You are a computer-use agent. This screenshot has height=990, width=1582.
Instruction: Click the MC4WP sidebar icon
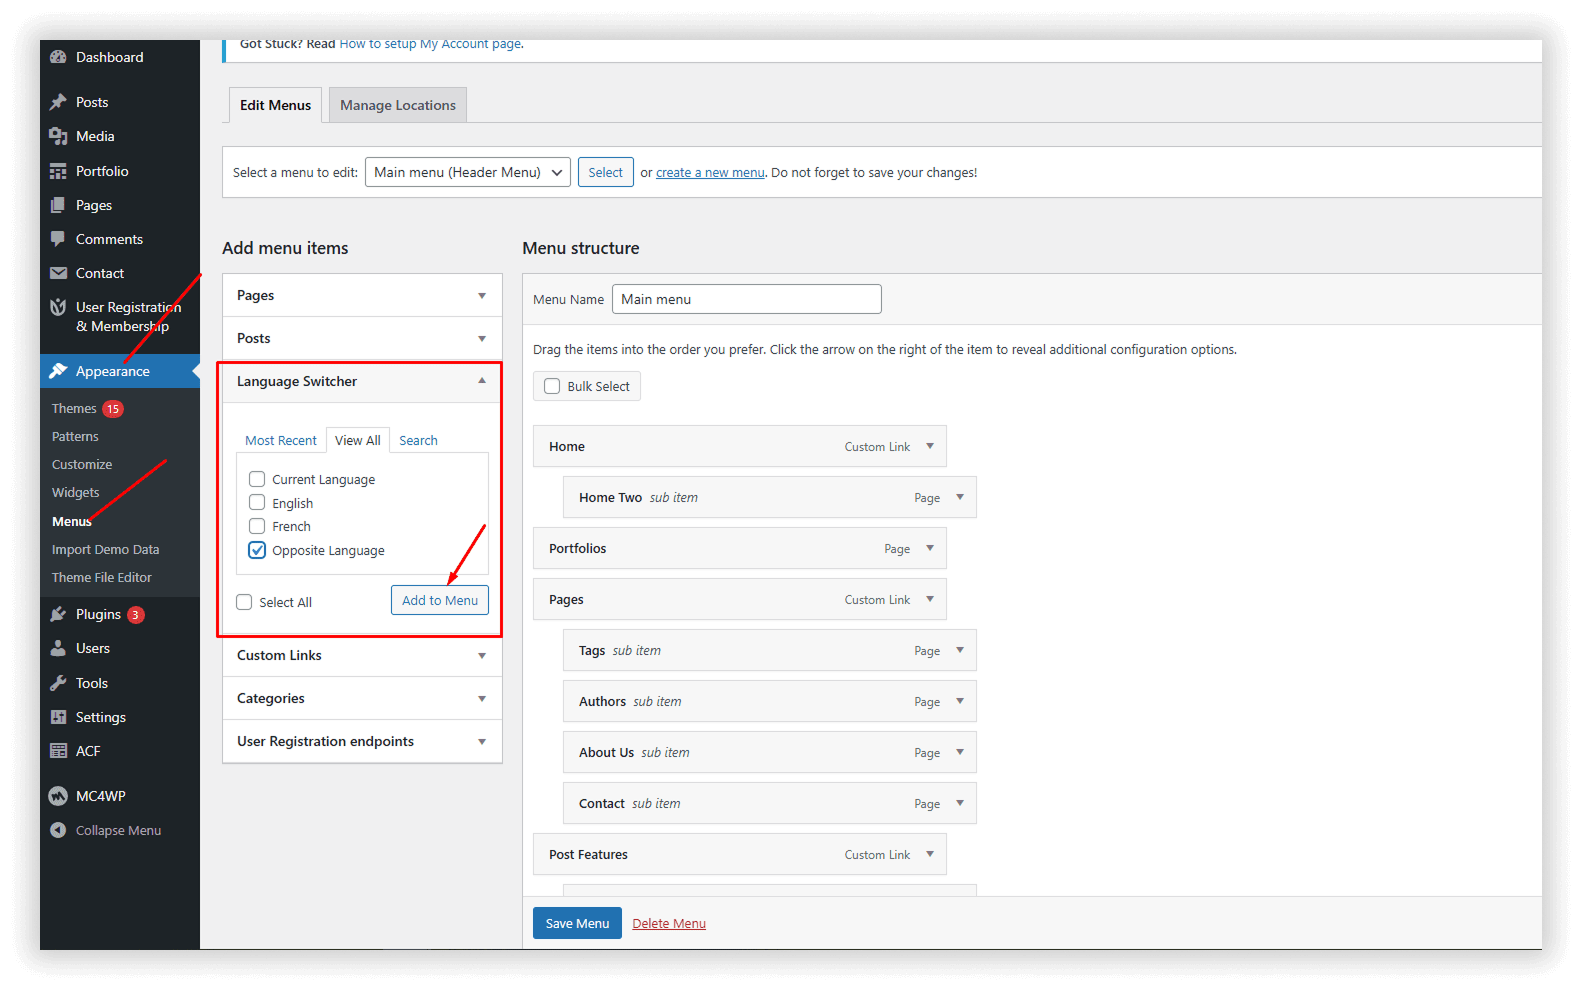tap(58, 796)
